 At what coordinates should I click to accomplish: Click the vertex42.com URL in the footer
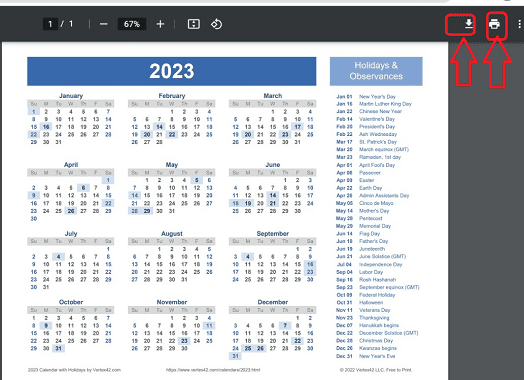coord(213,370)
